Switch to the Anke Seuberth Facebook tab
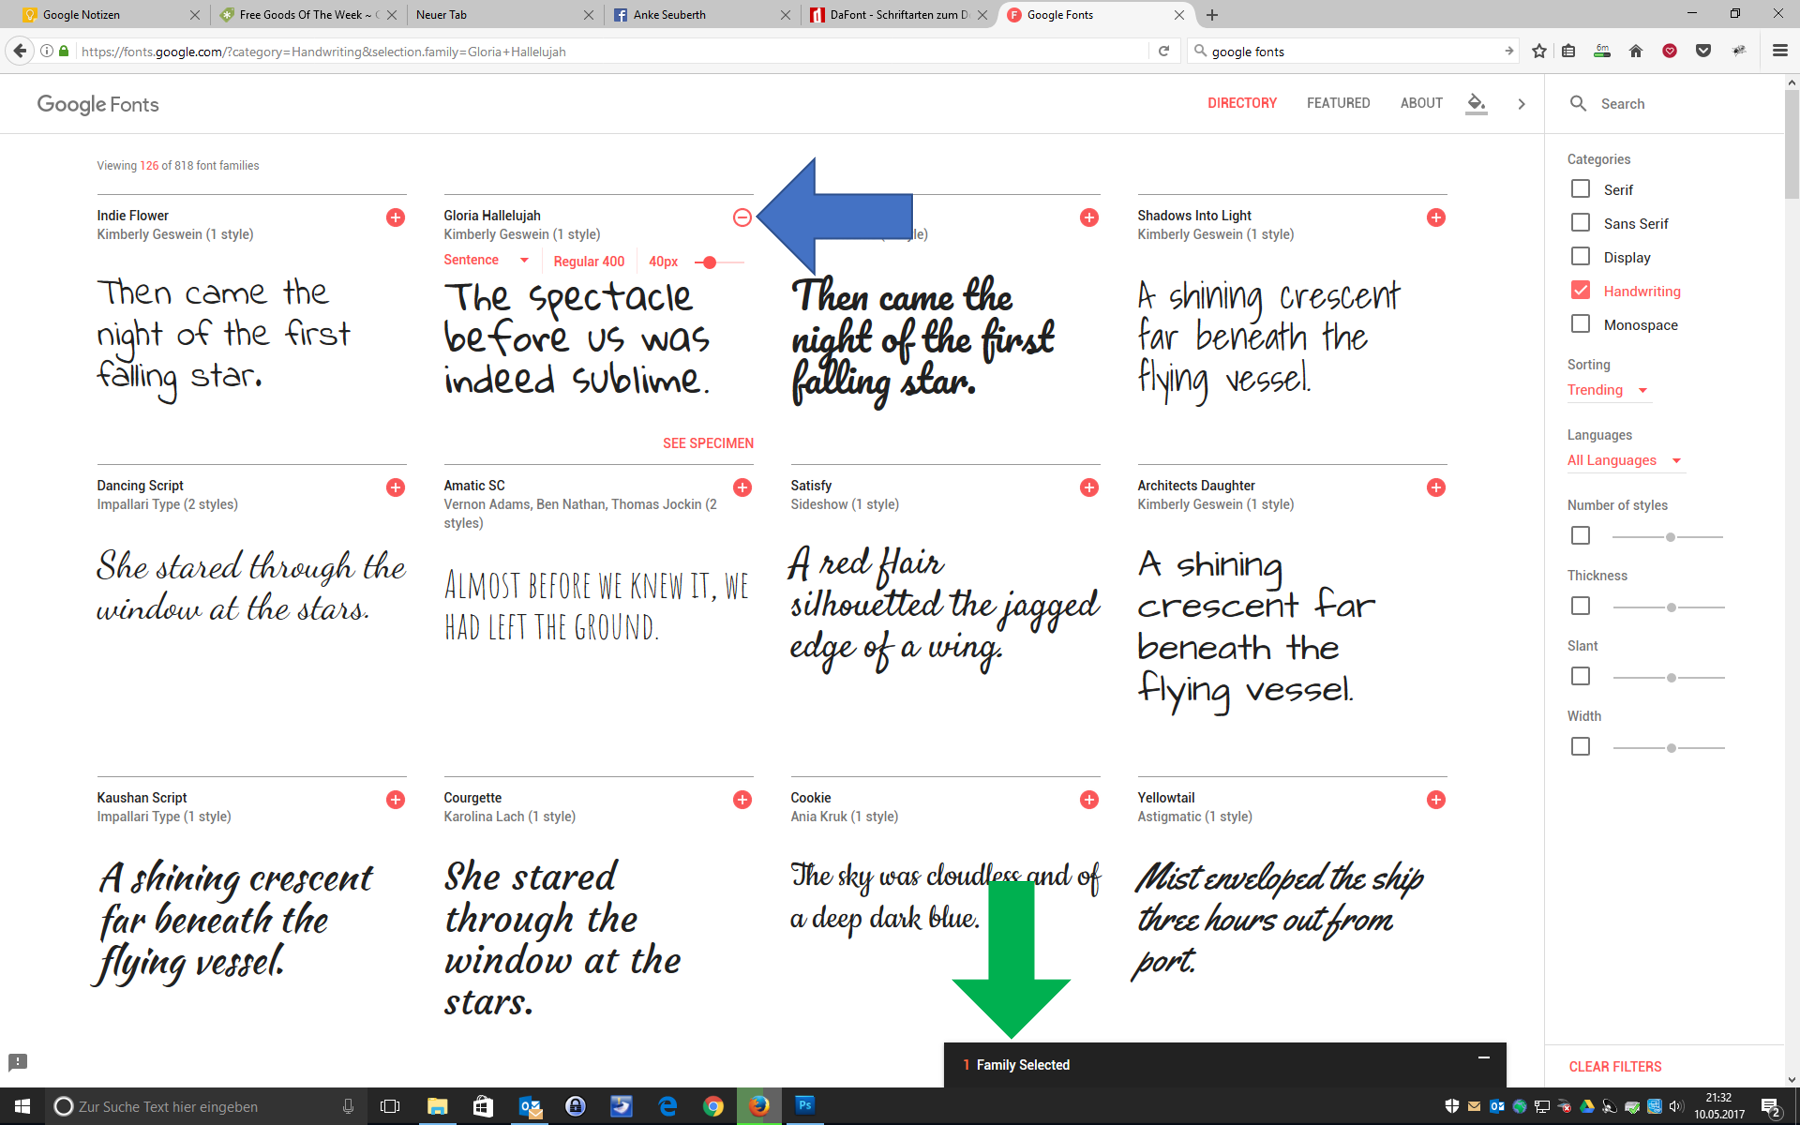 pyautogui.click(x=700, y=15)
